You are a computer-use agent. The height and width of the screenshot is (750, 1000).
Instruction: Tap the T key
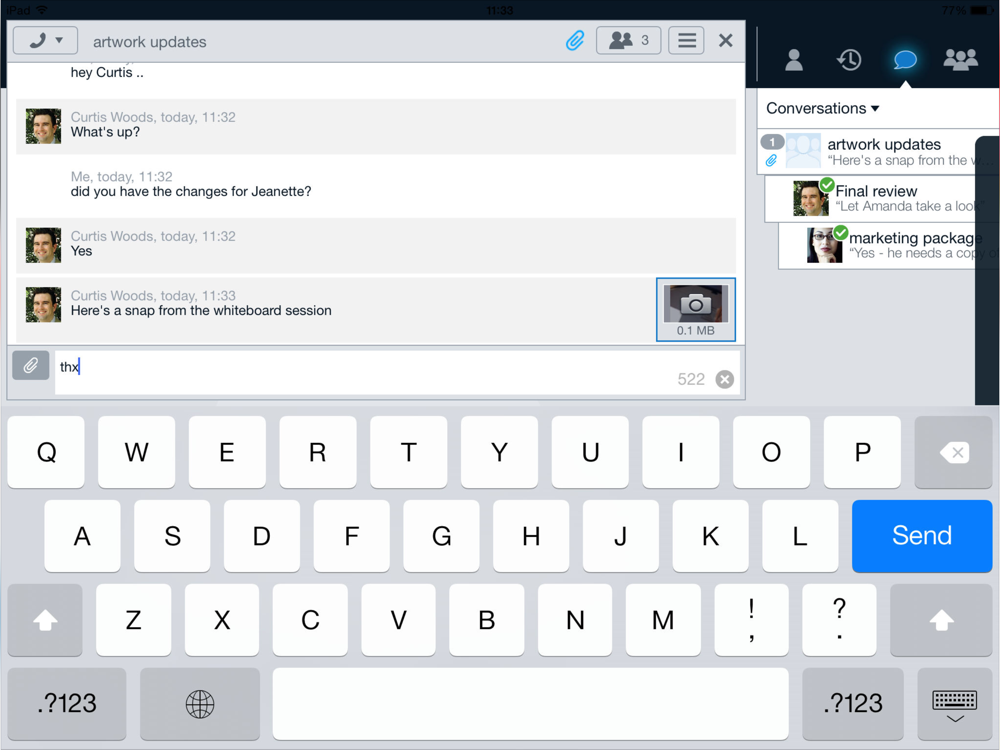[409, 452]
